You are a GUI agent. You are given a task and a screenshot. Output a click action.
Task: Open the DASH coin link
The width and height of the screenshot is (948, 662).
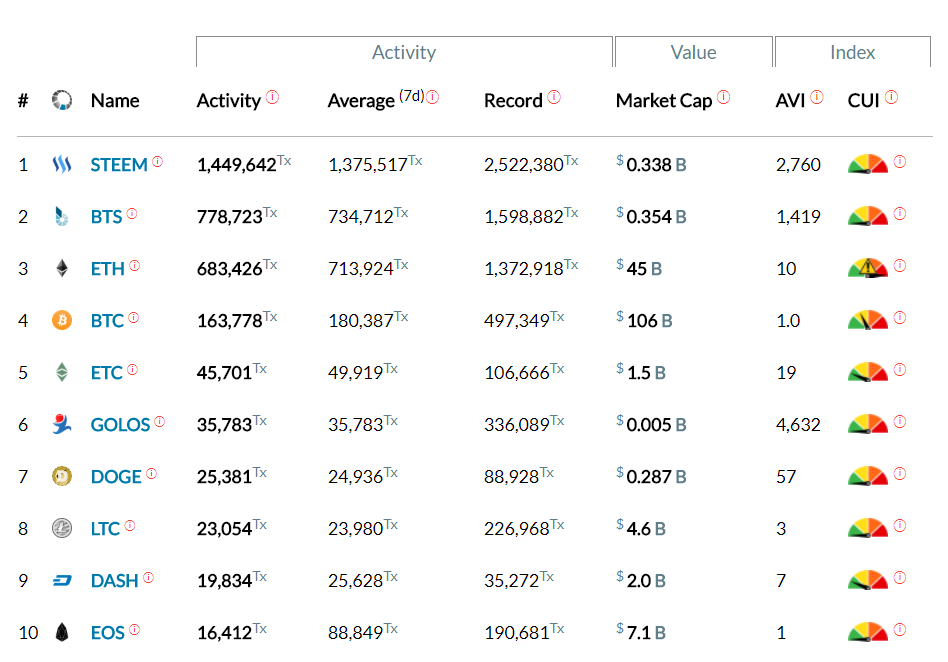point(114,581)
